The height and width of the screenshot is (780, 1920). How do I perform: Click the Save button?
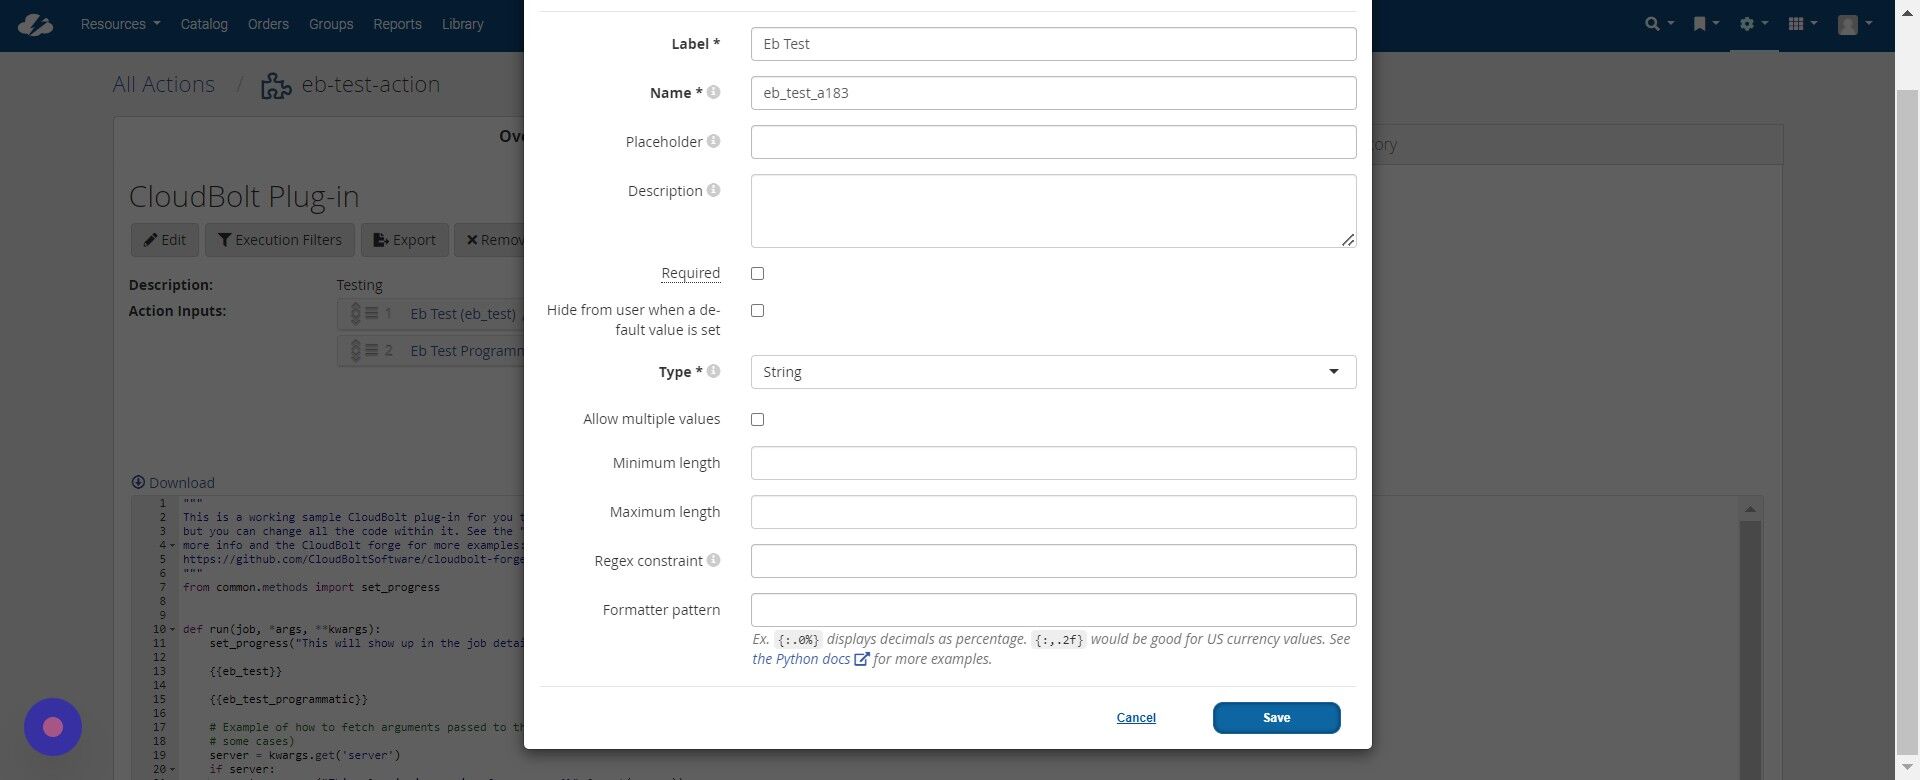[1276, 718]
